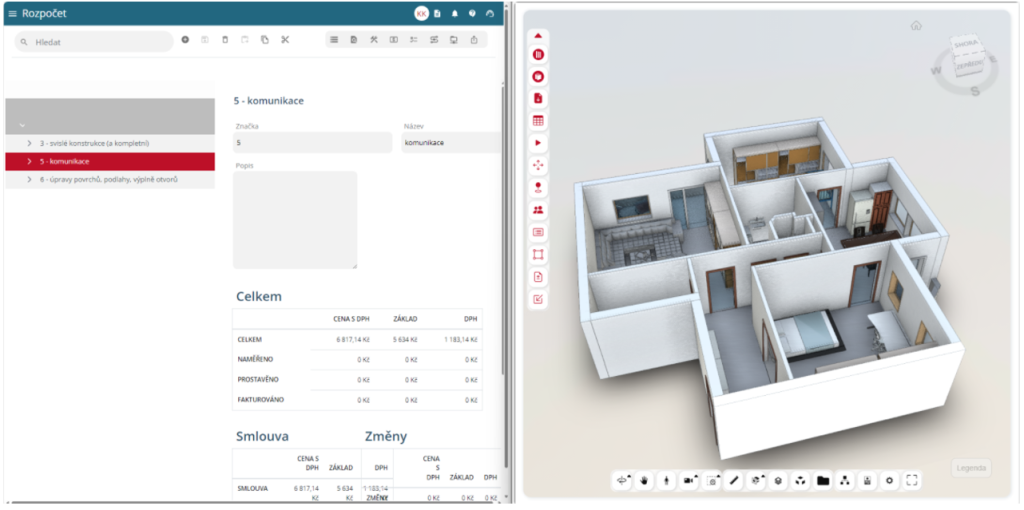1024x510 pixels.
Task: Expand the '3 - svislé konstrukce' tree node
Action: point(29,143)
